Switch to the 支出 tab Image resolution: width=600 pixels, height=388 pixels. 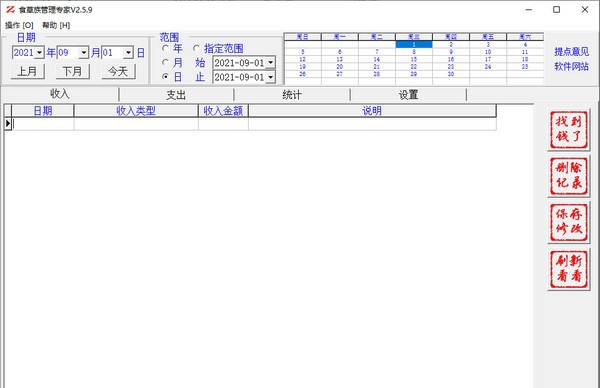(176, 95)
